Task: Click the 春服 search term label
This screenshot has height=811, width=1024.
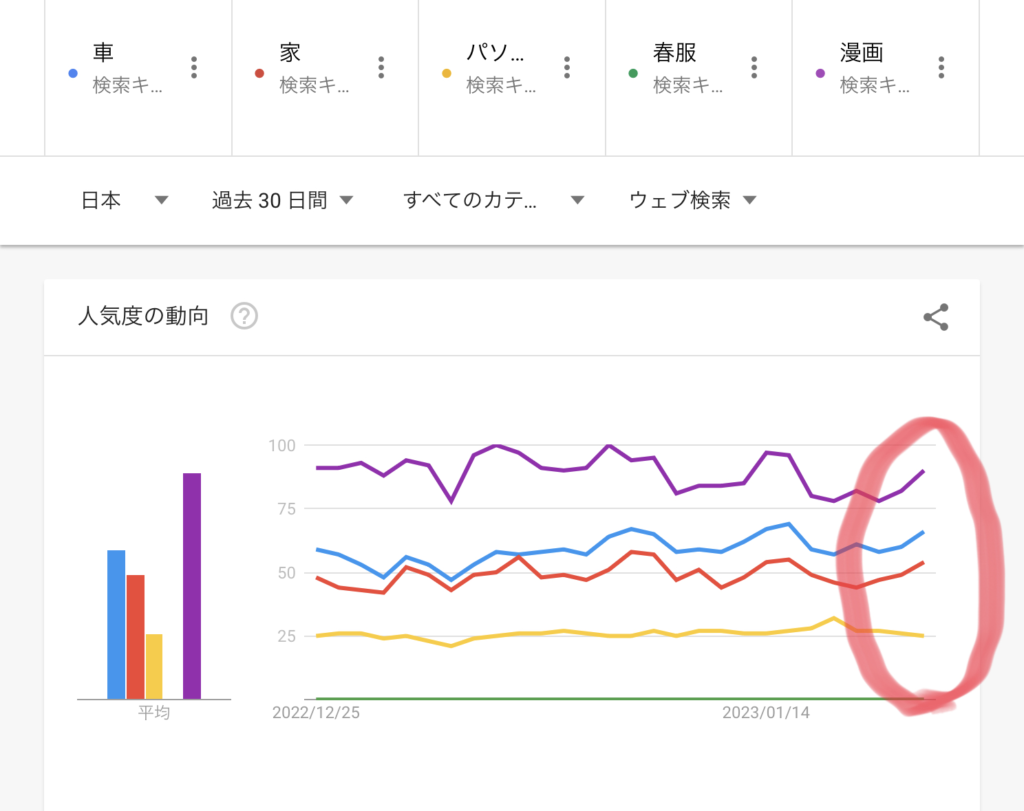Action: (x=674, y=53)
